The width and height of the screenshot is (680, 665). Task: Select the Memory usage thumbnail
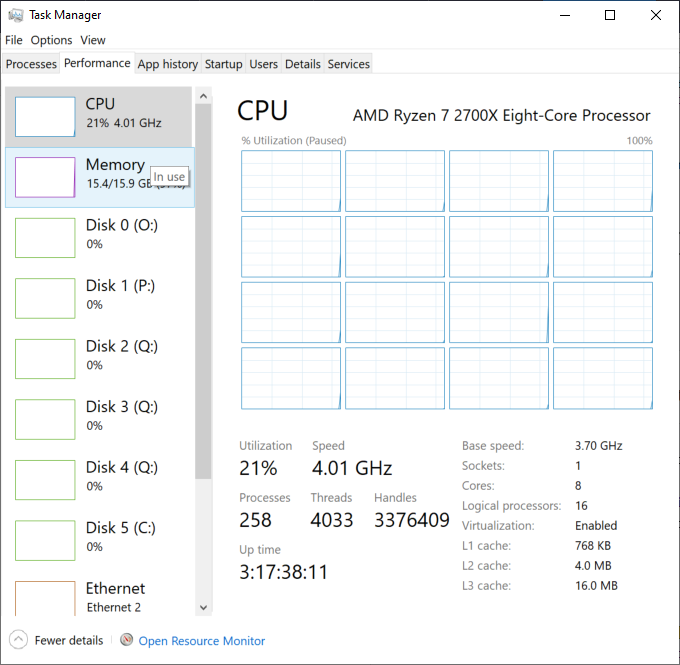pos(45,177)
